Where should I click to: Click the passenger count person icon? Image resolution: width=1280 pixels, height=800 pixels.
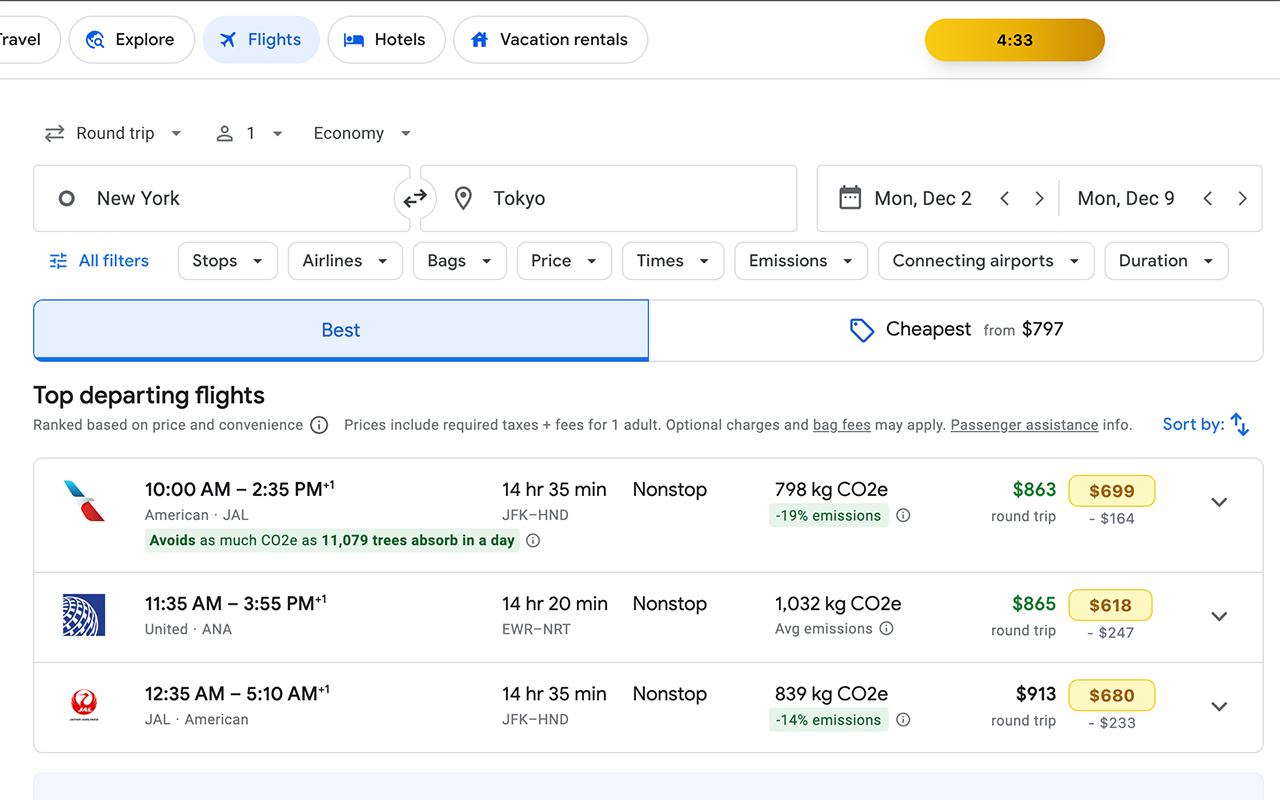point(225,133)
